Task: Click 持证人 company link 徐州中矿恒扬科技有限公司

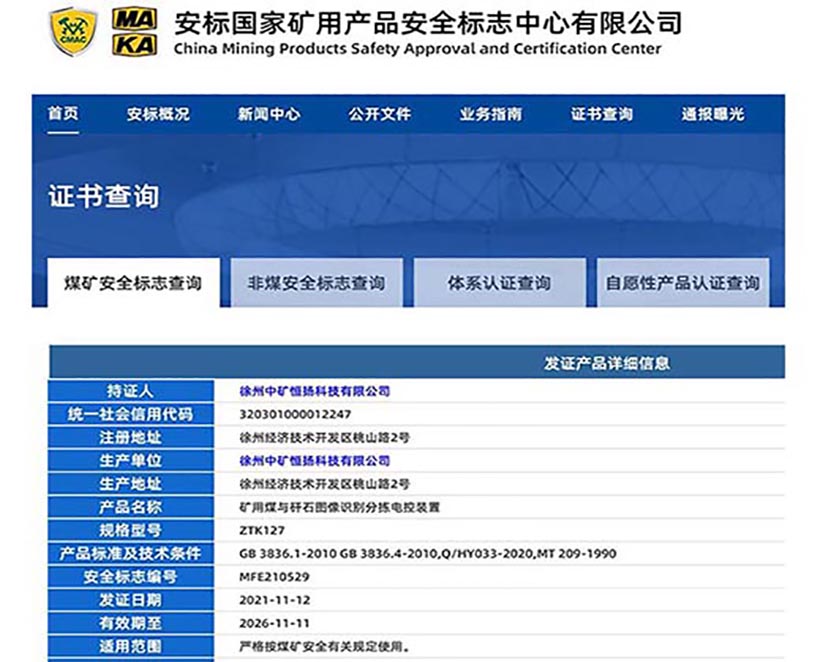Action: [x=314, y=391]
